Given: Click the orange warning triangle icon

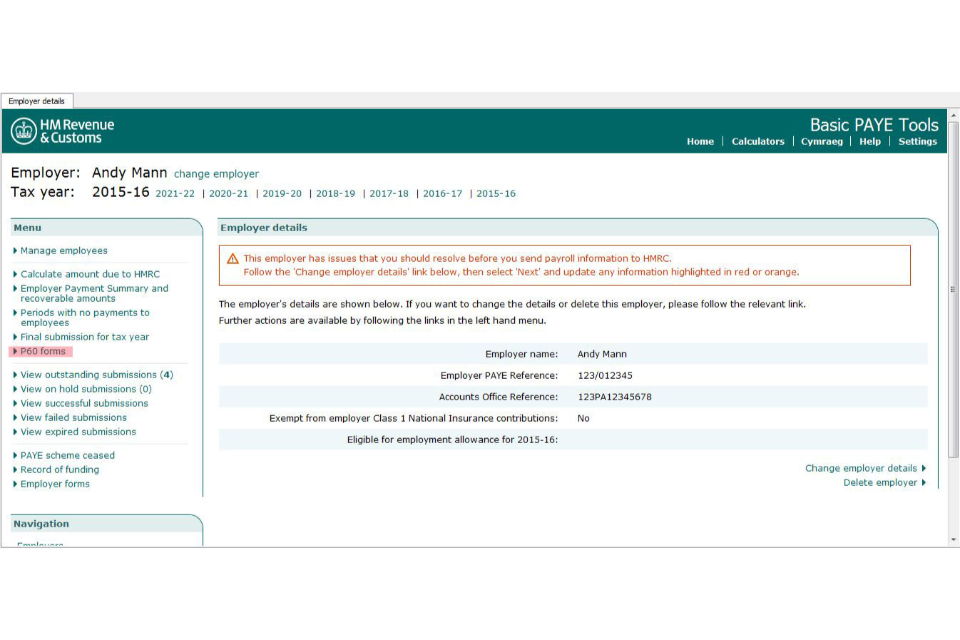Looking at the screenshot, I should pyautogui.click(x=233, y=259).
